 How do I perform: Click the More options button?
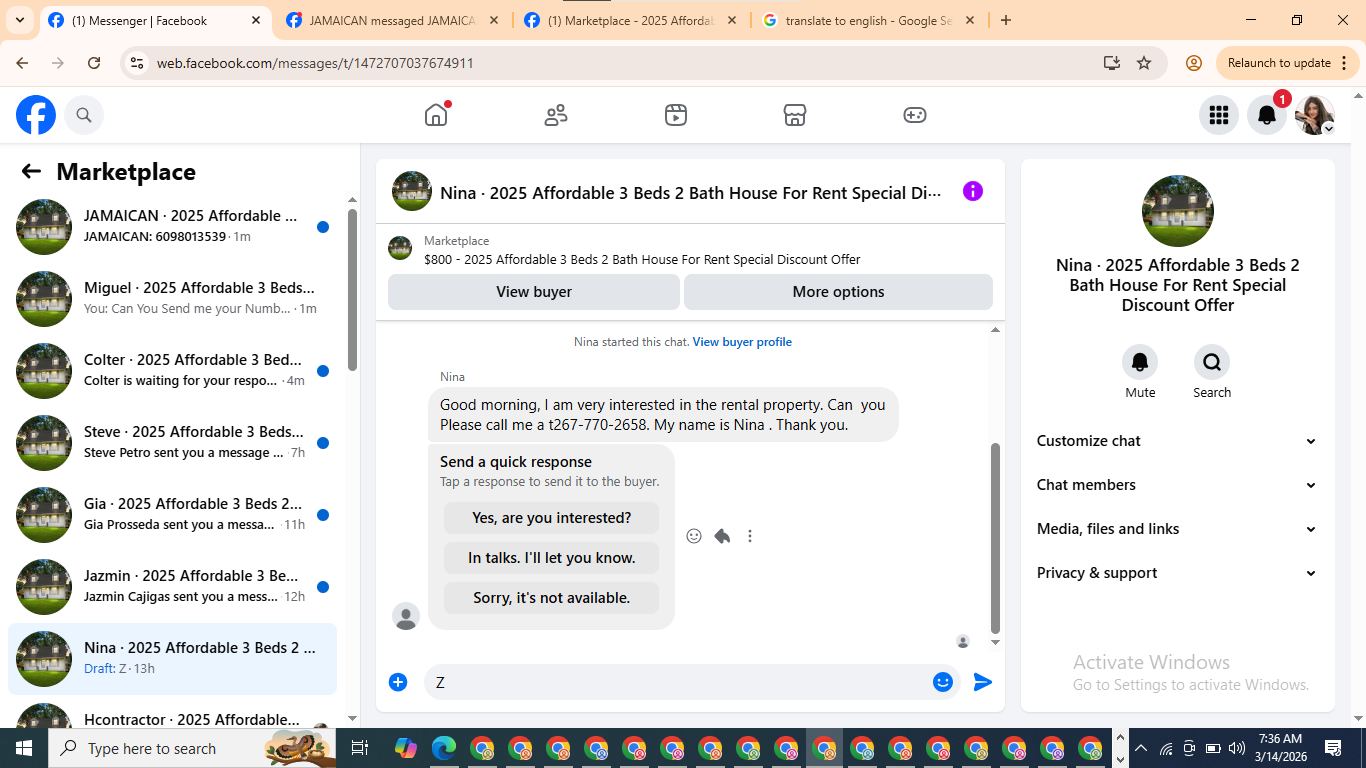click(x=838, y=292)
